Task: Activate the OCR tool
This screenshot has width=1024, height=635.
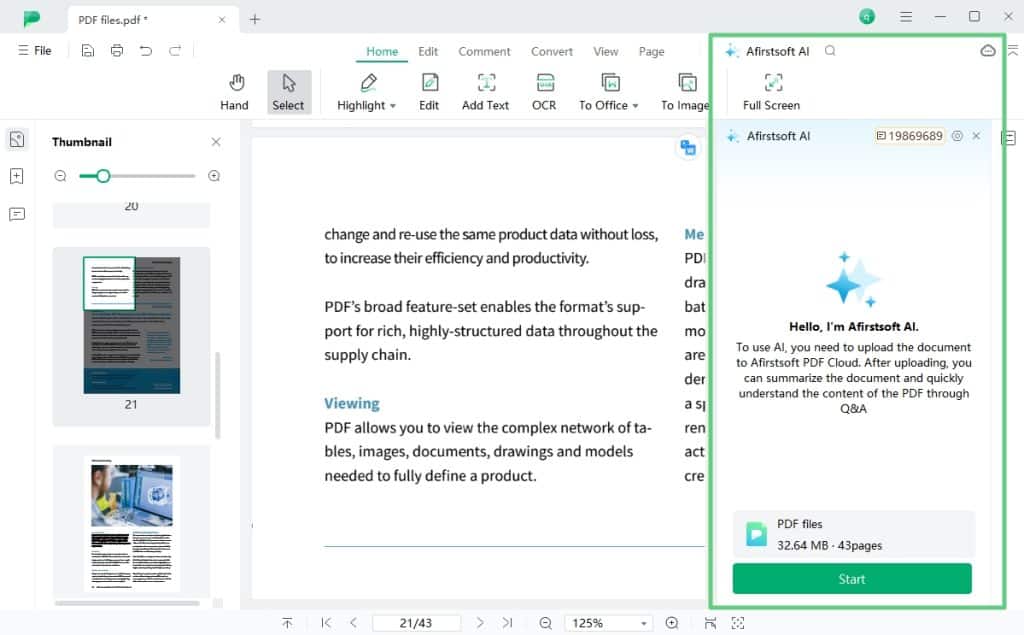Action: [543, 90]
